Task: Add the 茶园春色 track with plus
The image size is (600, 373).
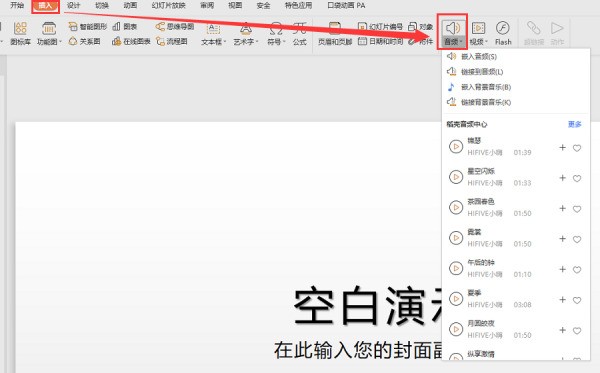Action: tap(562, 208)
